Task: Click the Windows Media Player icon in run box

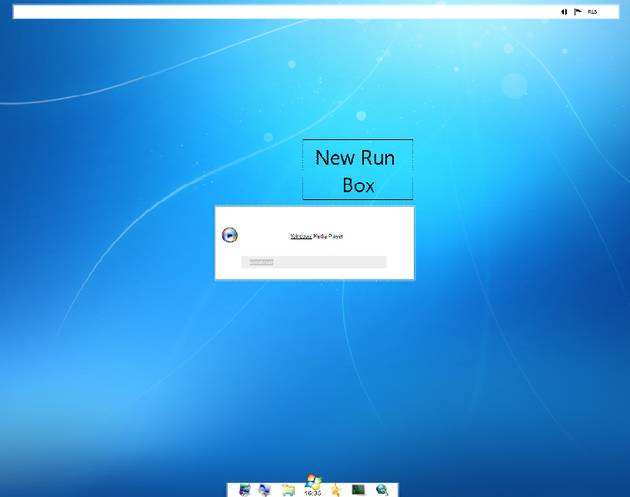Action: 230,235
